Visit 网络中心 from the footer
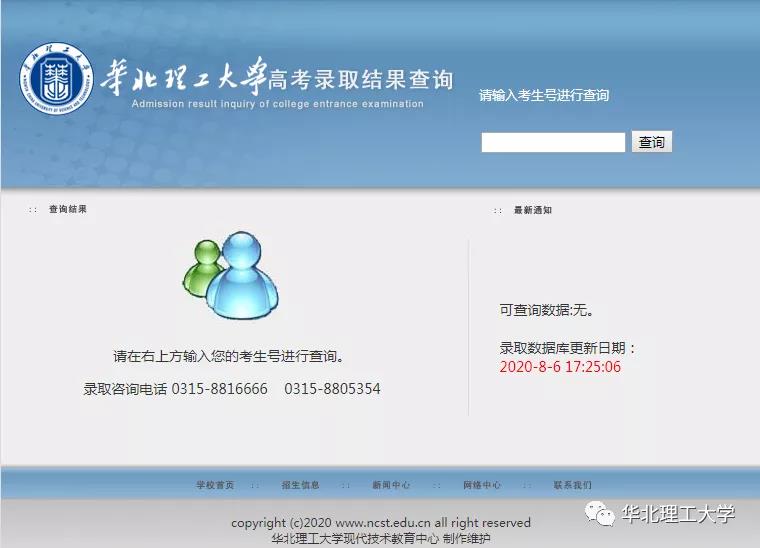Screen dimensions: 760x548 coord(481,485)
